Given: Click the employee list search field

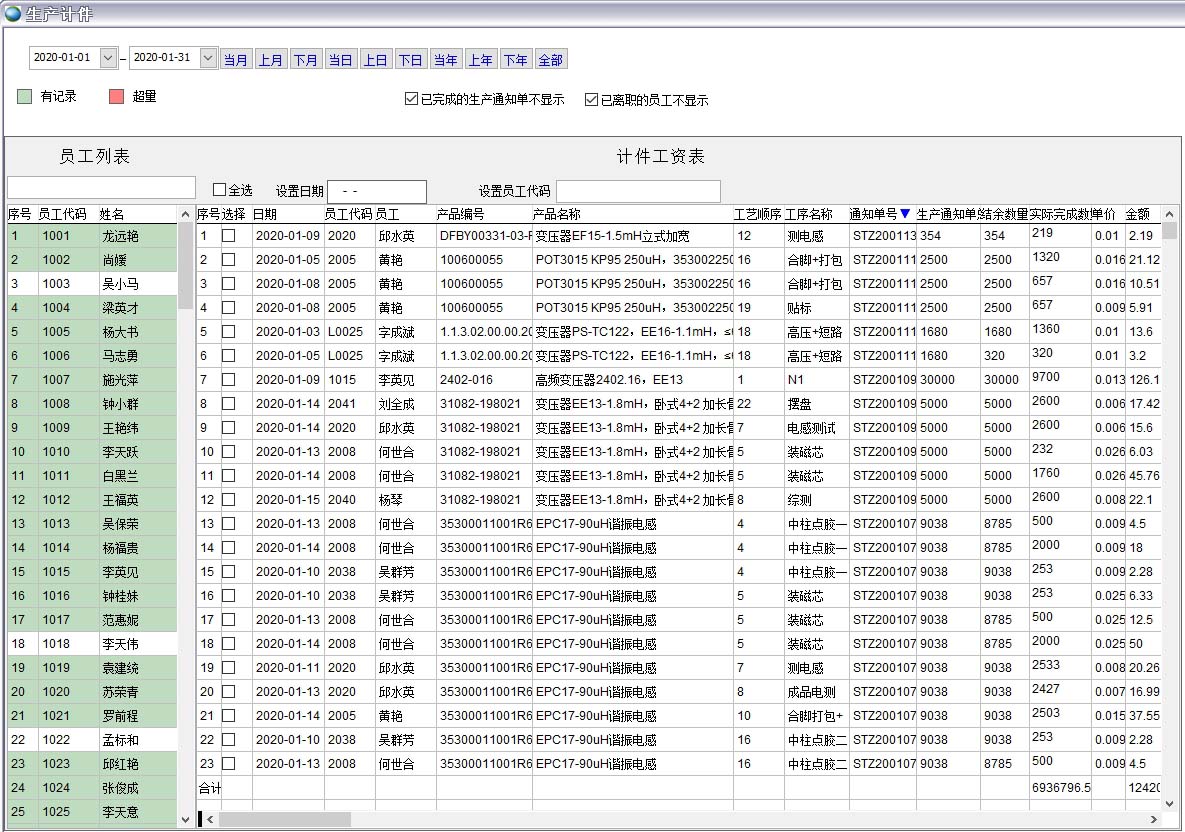Looking at the screenshot, I should pos(101,188).
